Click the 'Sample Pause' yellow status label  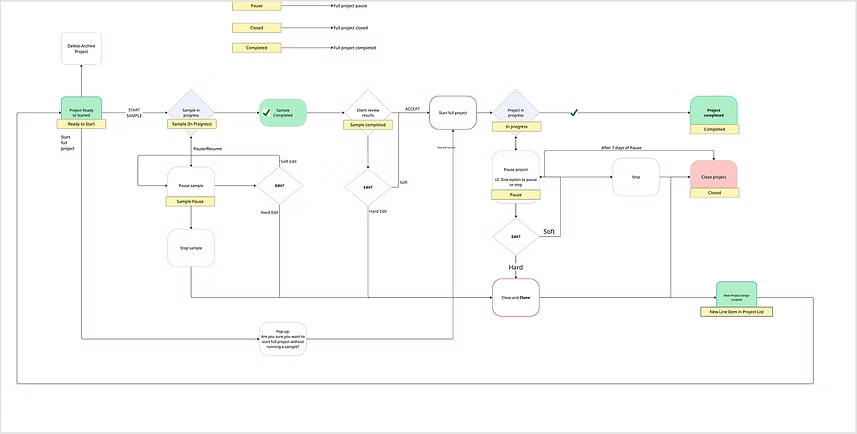coord(190,202)
